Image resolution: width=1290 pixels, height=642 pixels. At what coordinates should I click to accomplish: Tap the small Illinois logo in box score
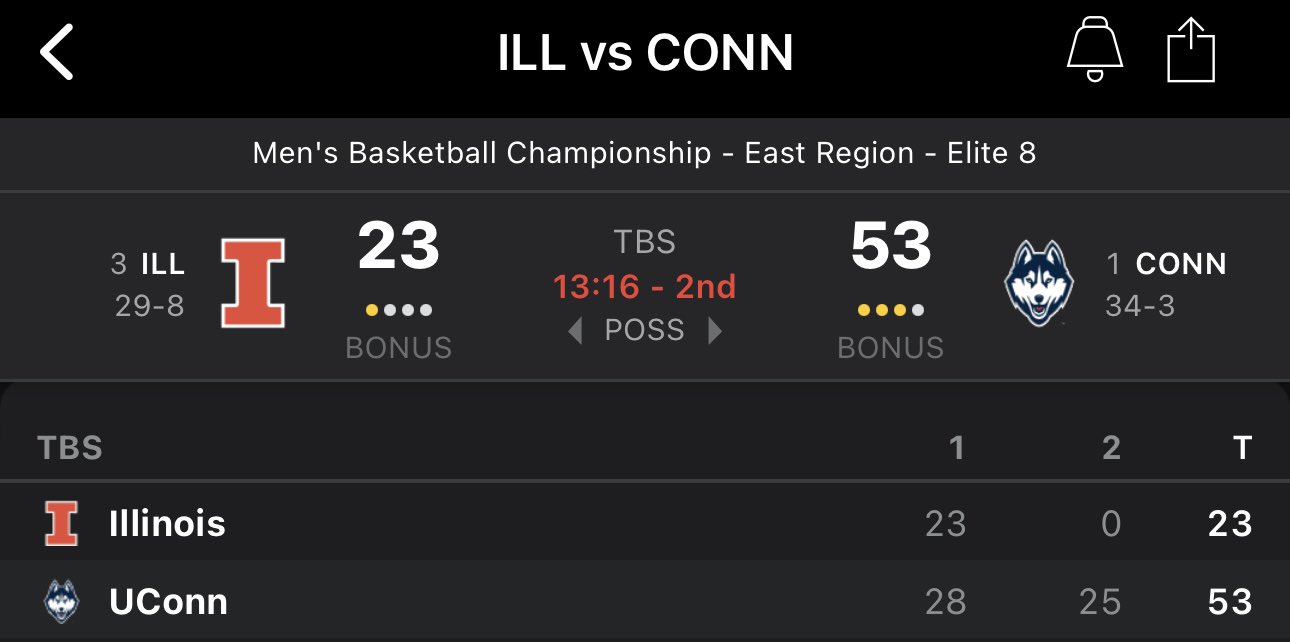61,524
